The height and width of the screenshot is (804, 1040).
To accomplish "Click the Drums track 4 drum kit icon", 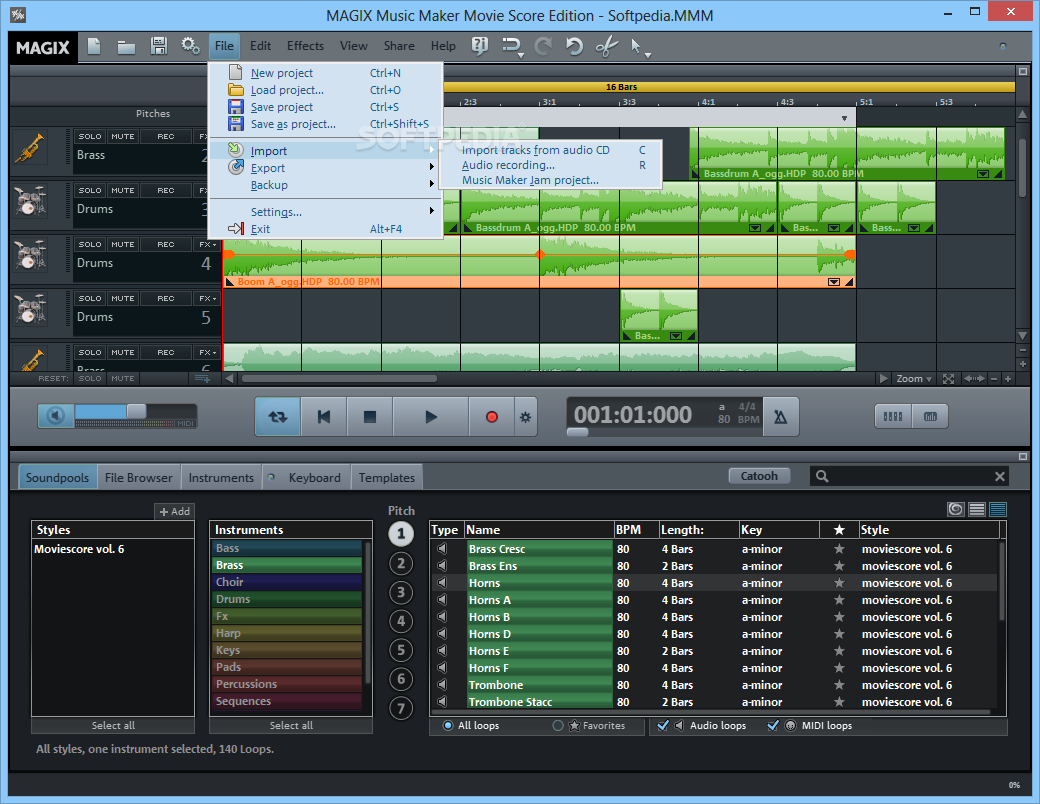I will (29, 257).
